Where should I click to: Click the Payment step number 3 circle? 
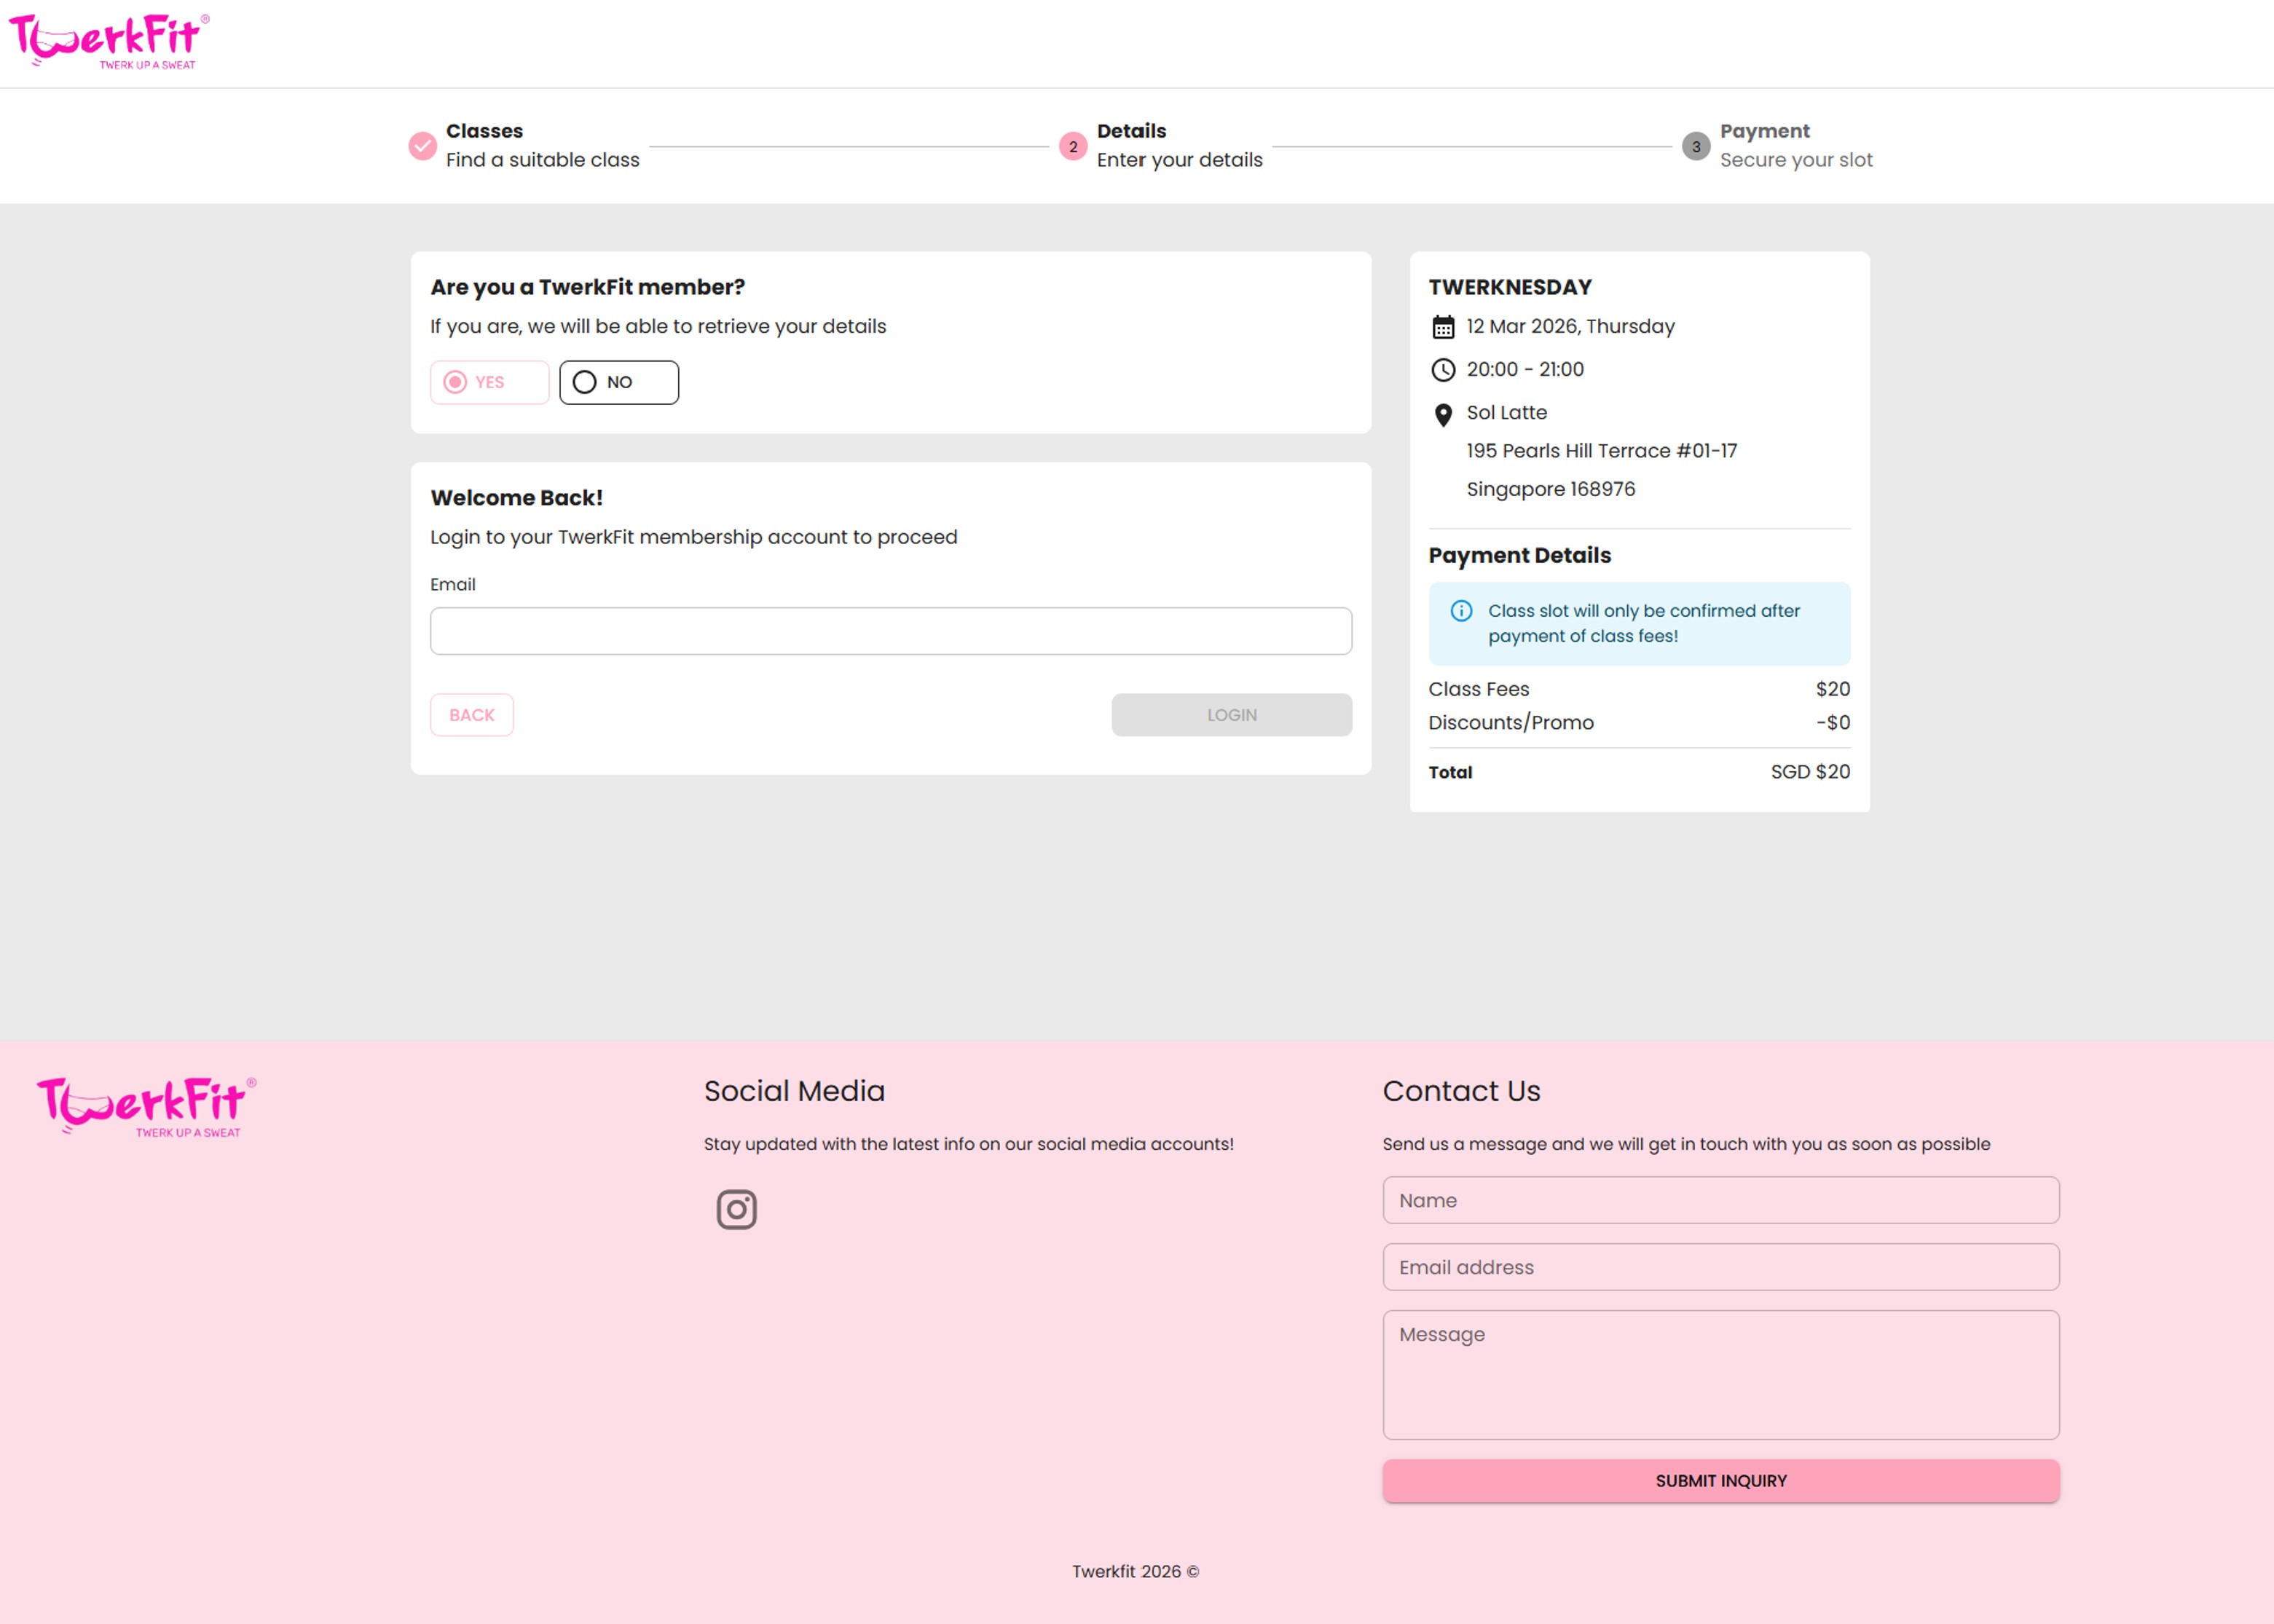click(1695, 146)
